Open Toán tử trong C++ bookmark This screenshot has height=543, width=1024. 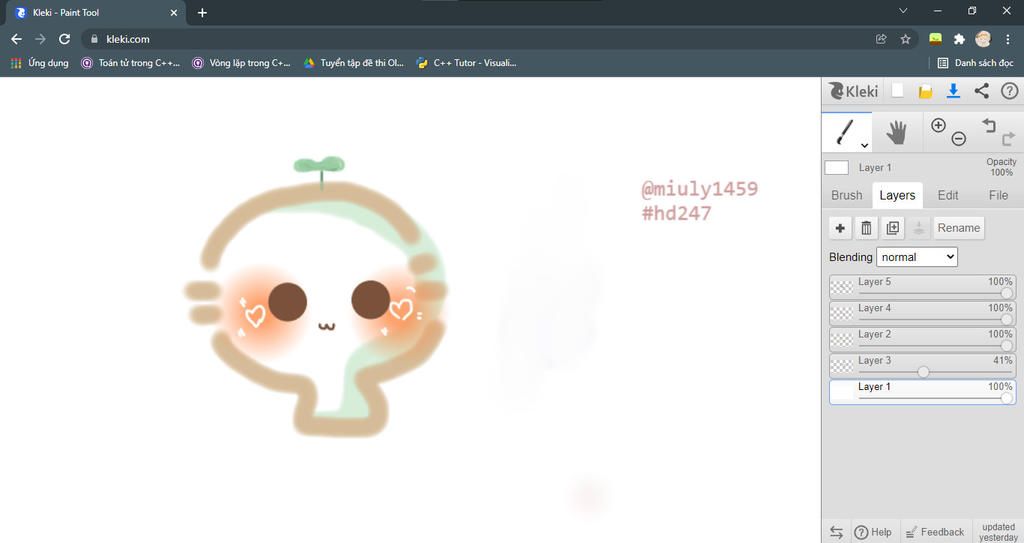(130, 63)
